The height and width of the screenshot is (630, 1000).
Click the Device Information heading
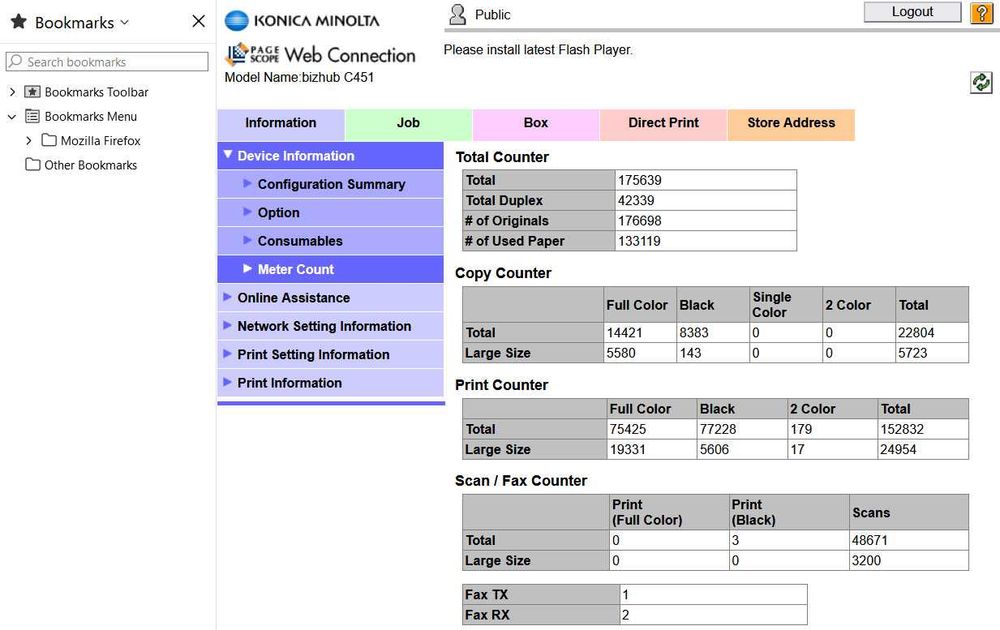coord(330,156)
